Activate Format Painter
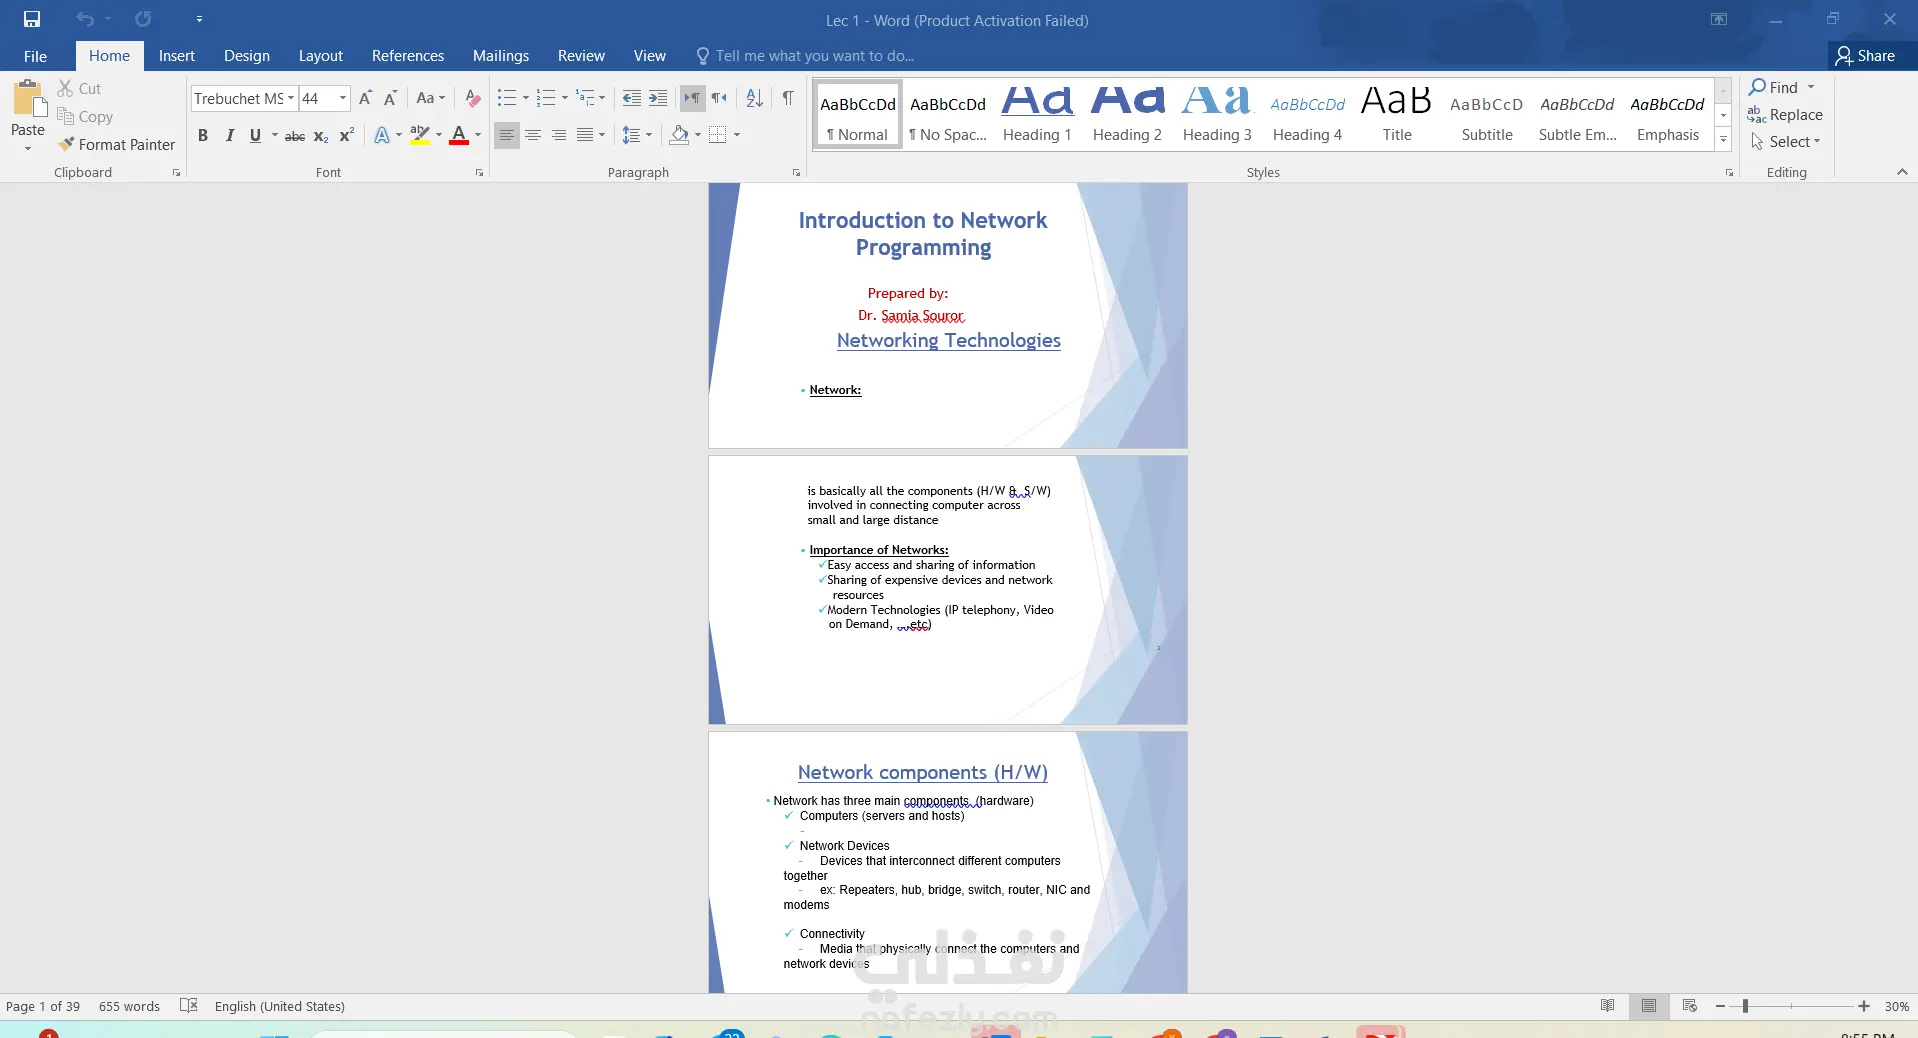This screenshot has width=1918, height=1038. point(116,144)
